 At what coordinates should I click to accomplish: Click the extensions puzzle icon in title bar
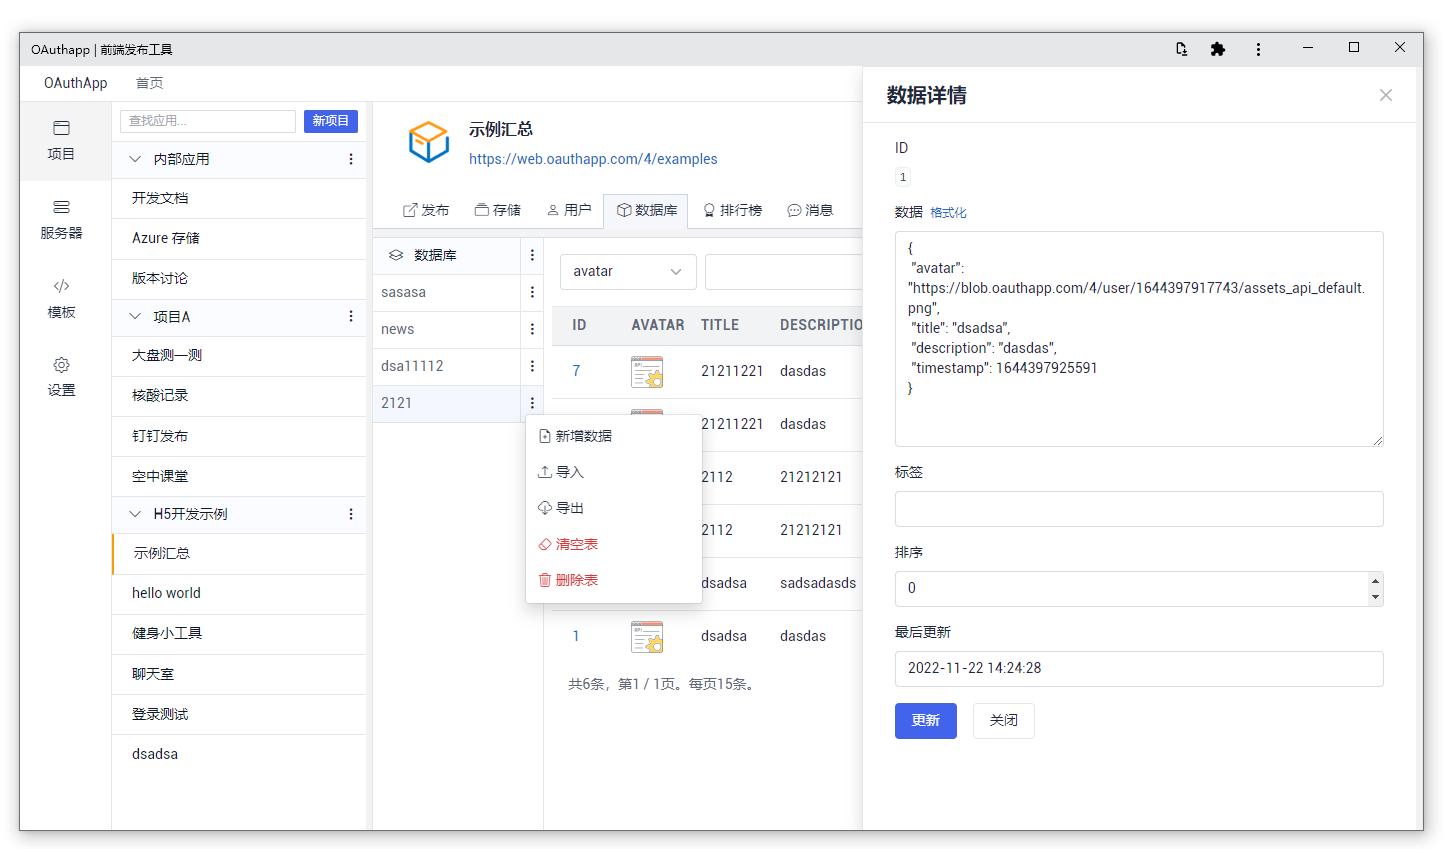(1217, 49)
